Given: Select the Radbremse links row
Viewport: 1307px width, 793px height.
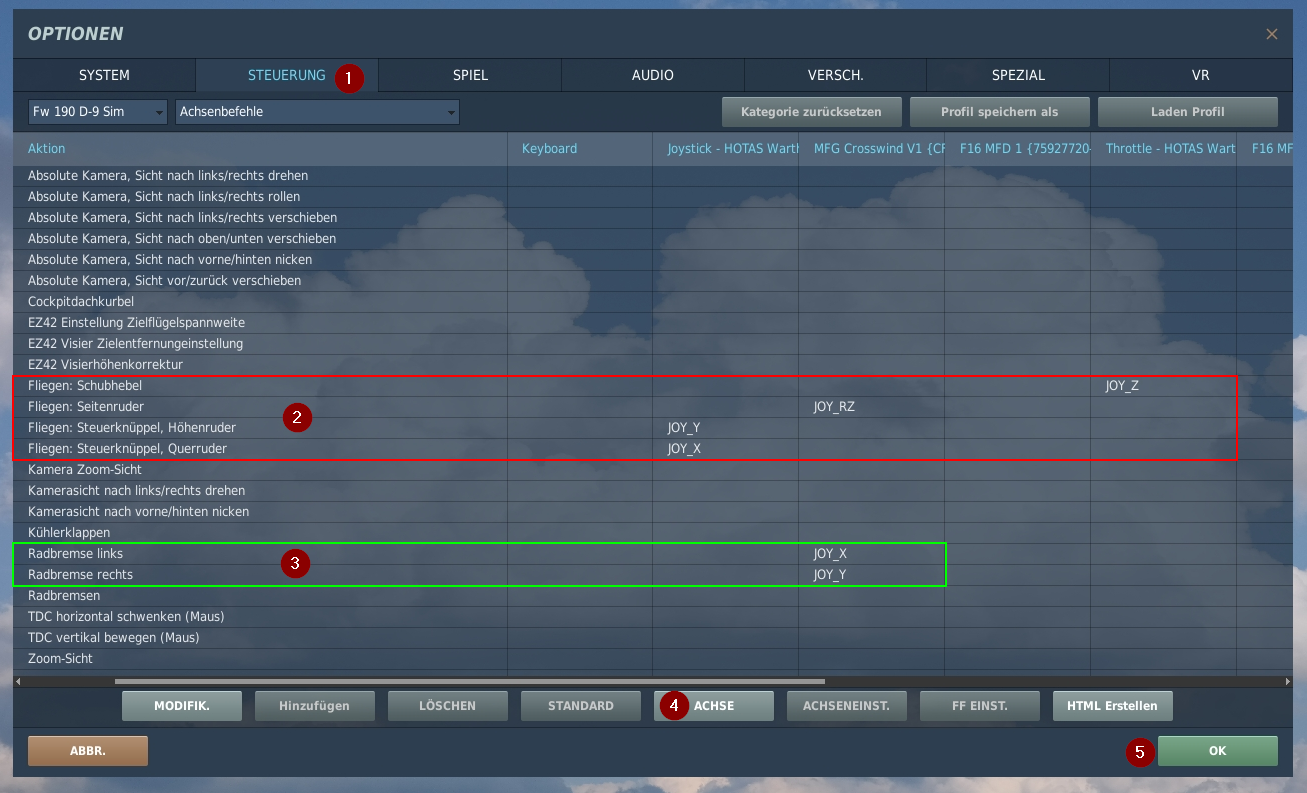Looking at the screenshot, I should (x=76, y=554).
